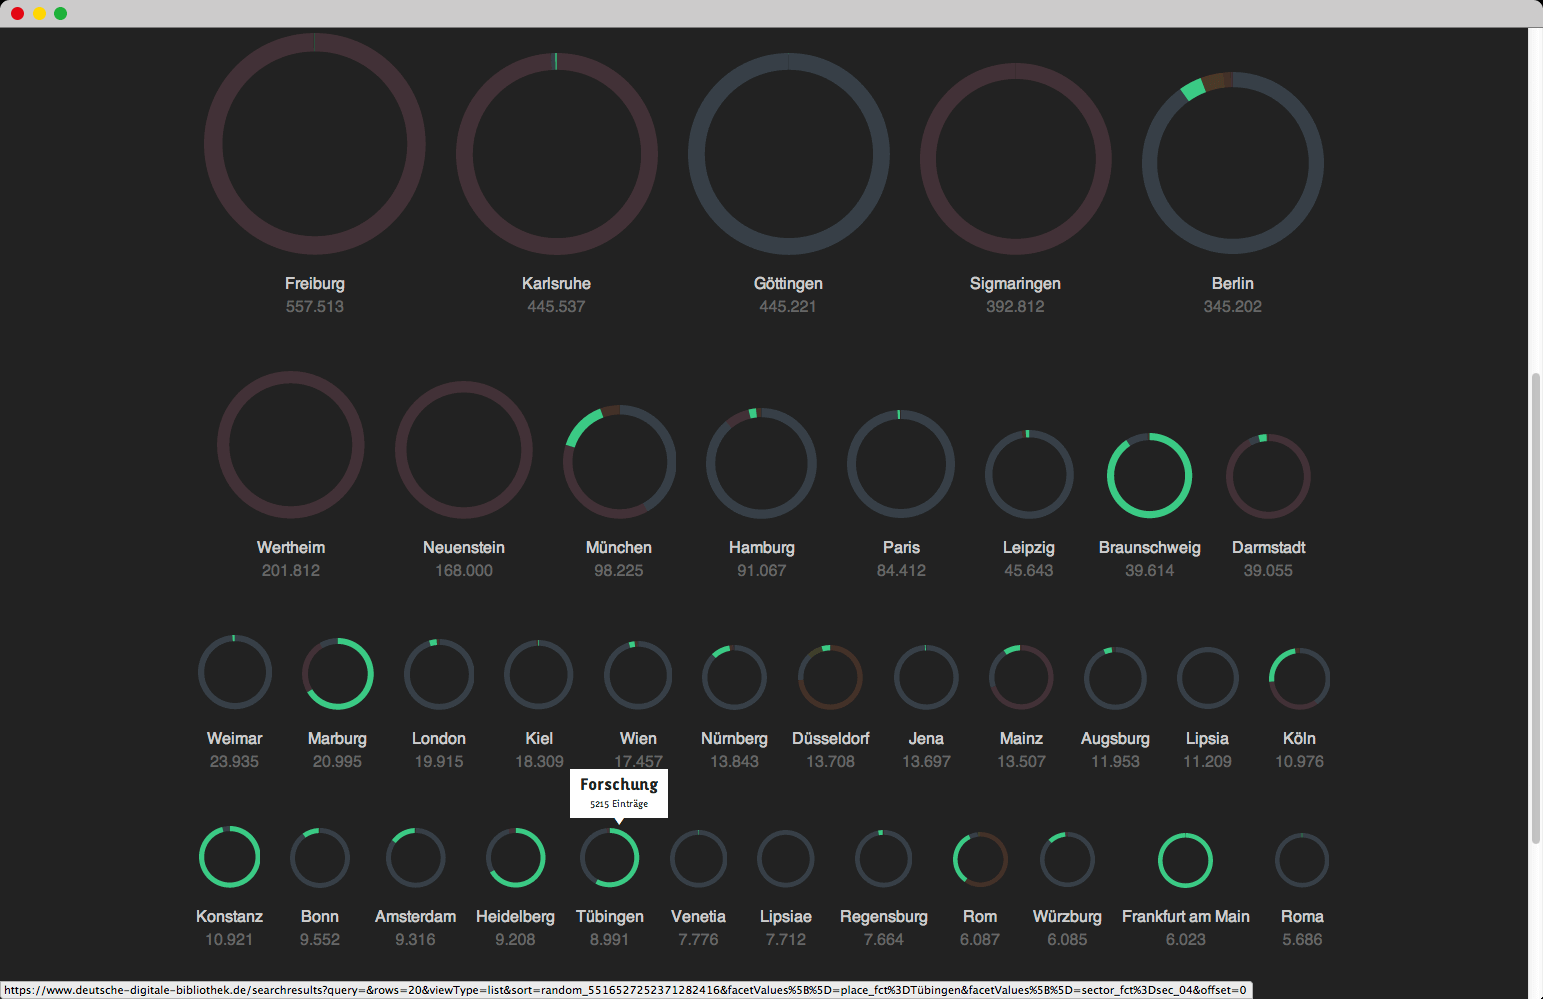Click the Bonn ring chart
The width and height of the screenshot is (1543, 999).
pos(320,858)
